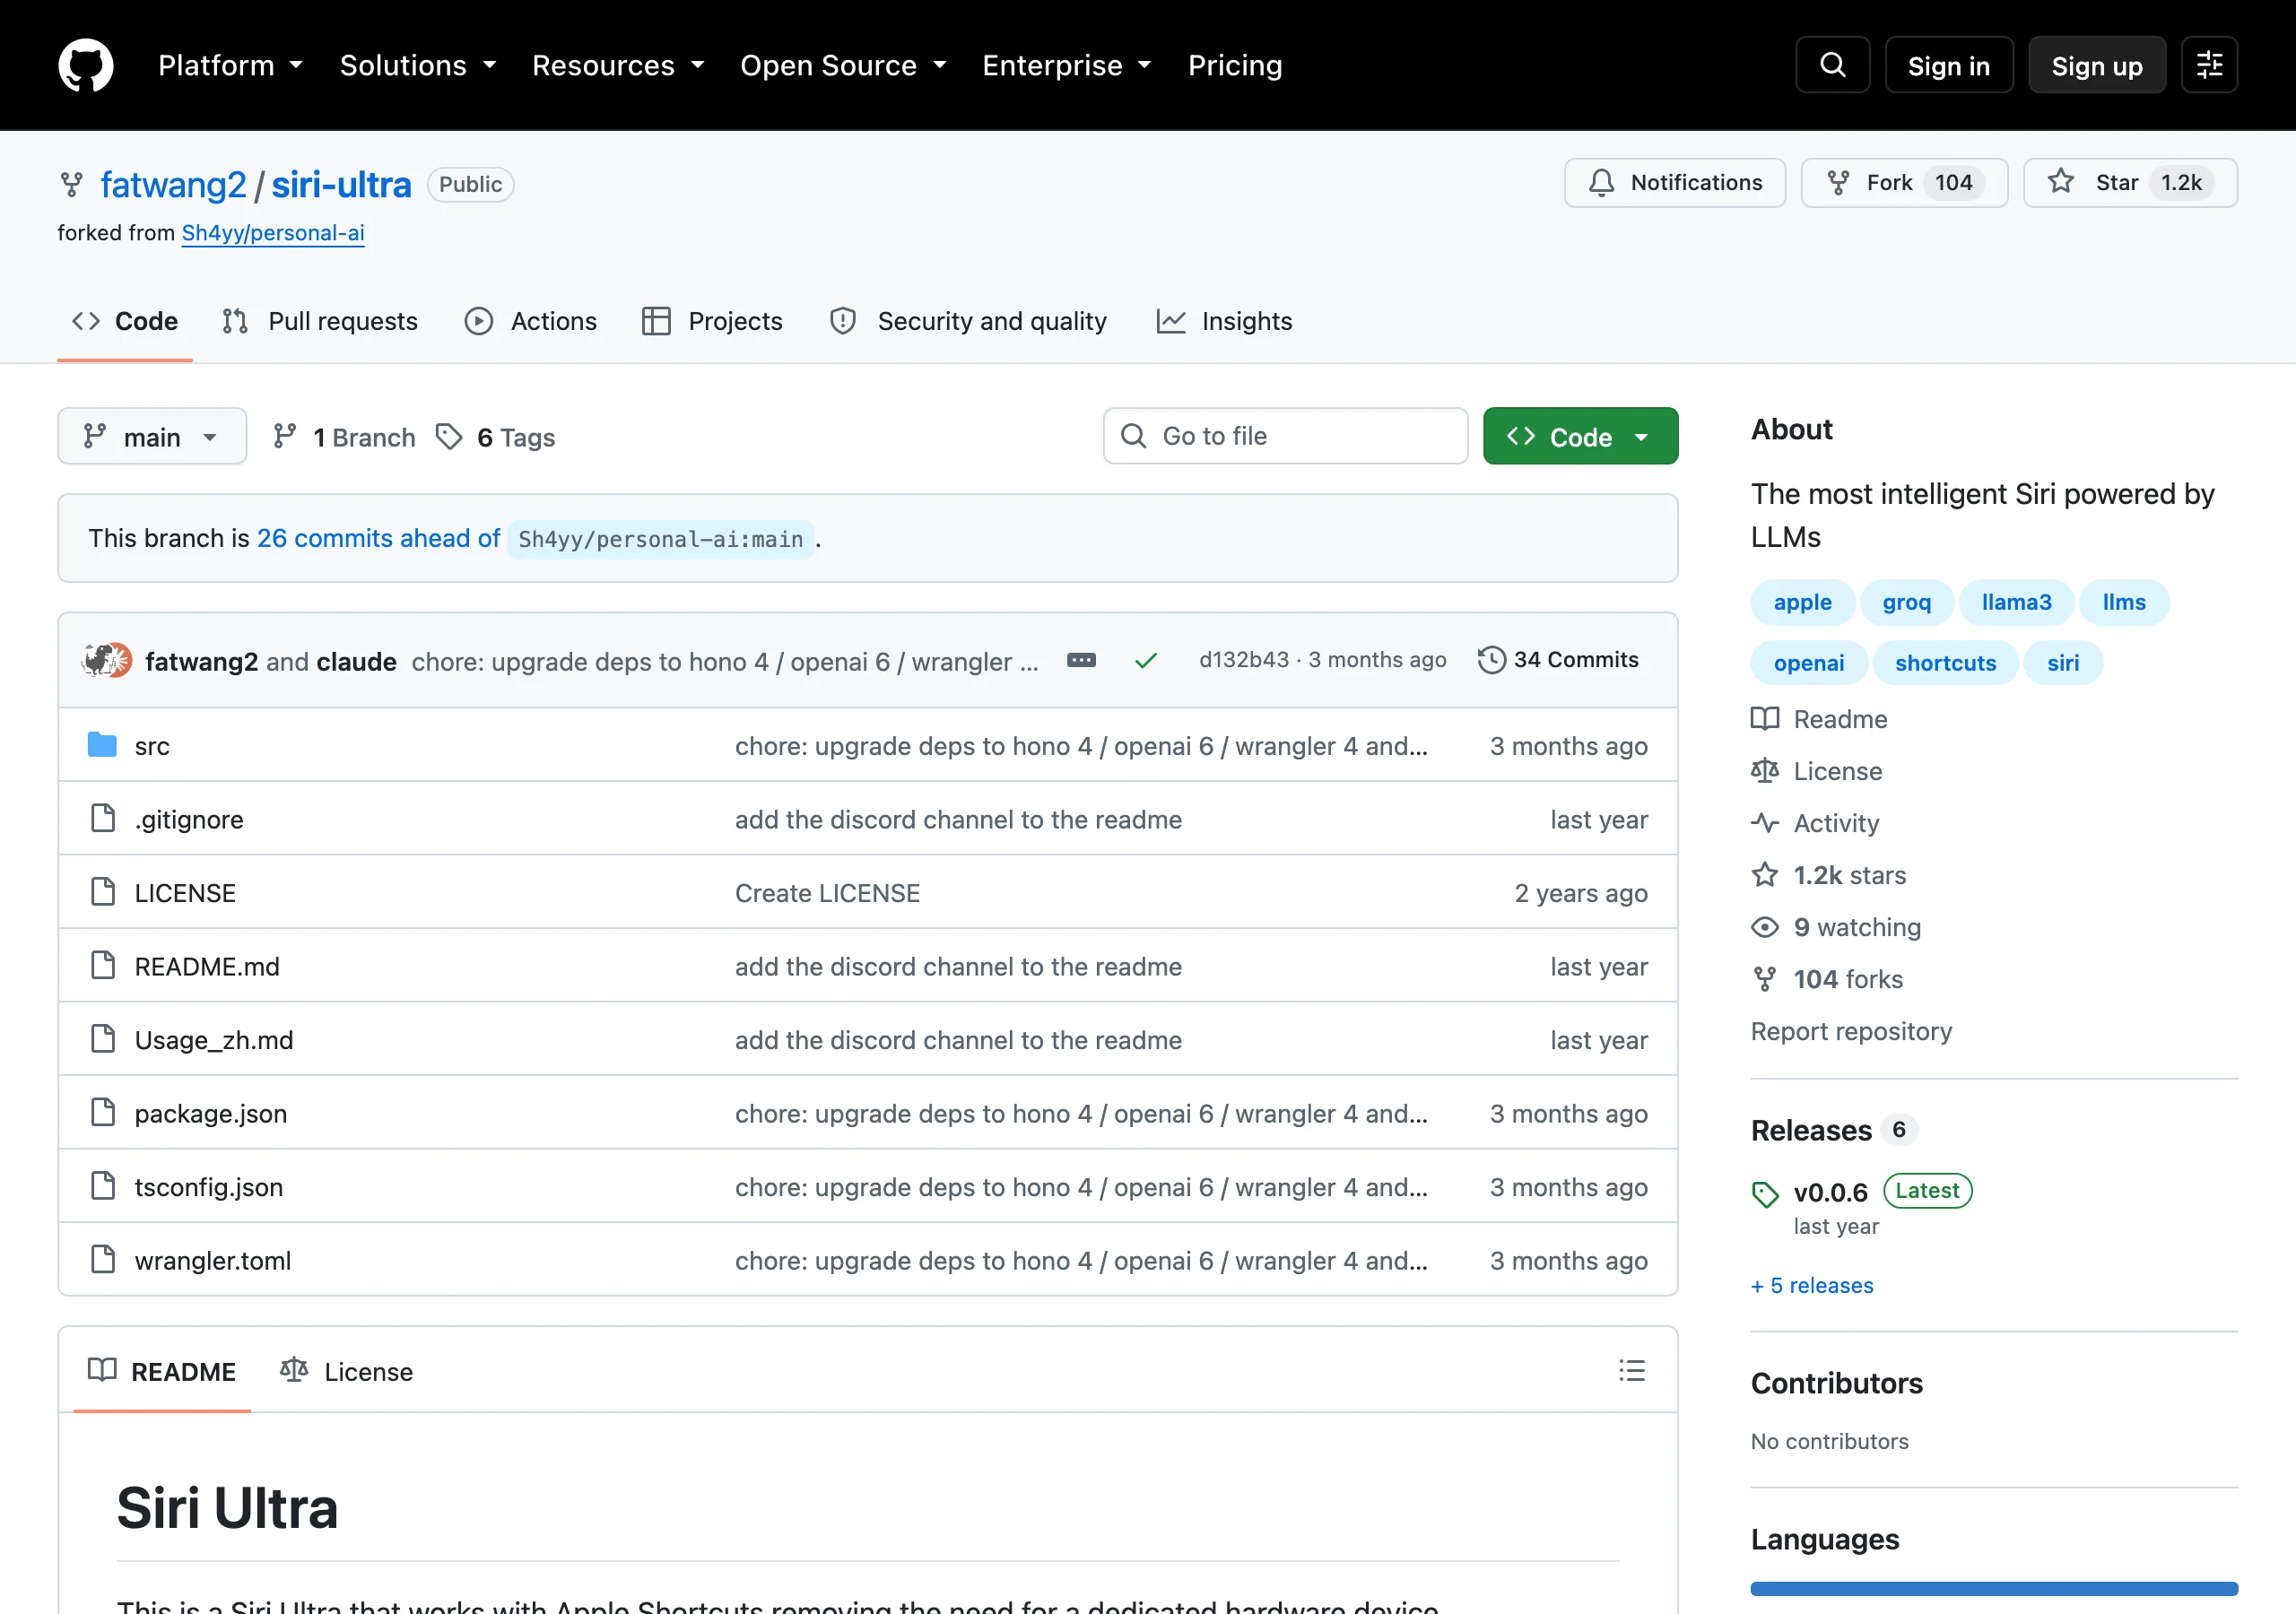2296x1614 pixels.
Task: Click the README outline list icon
Action: (1632, 1370)
